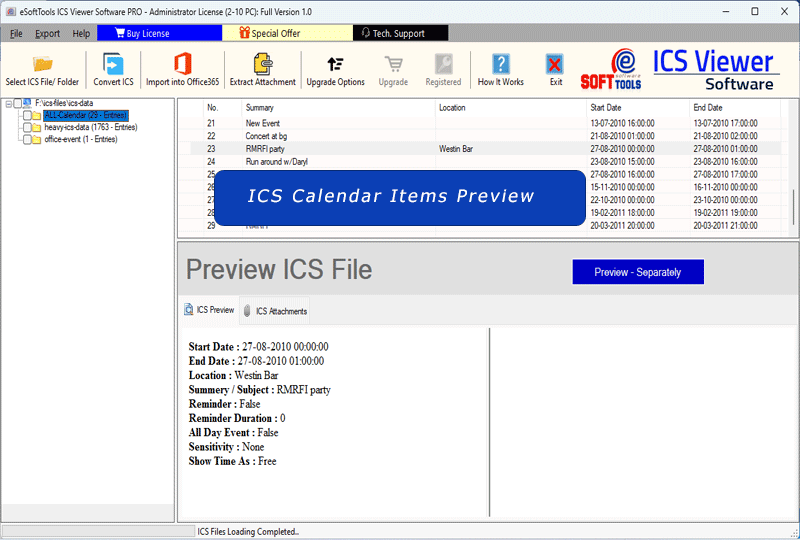Screen dimensions: 800x540
Task: Click the Registered key icon
Action: tap(443, 64)
